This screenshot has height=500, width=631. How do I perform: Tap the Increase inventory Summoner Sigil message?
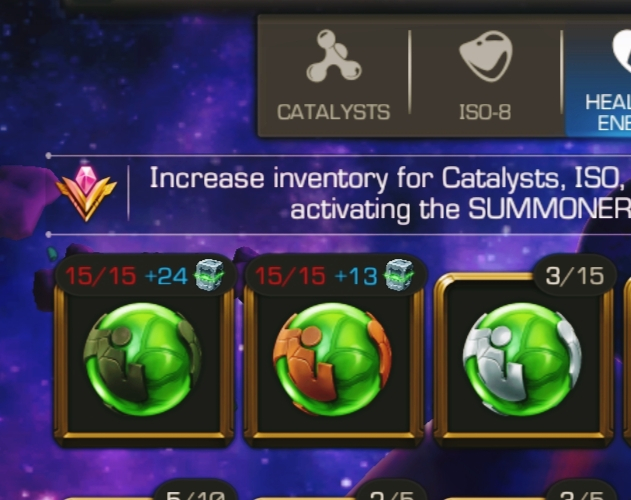tap(390, 194)
